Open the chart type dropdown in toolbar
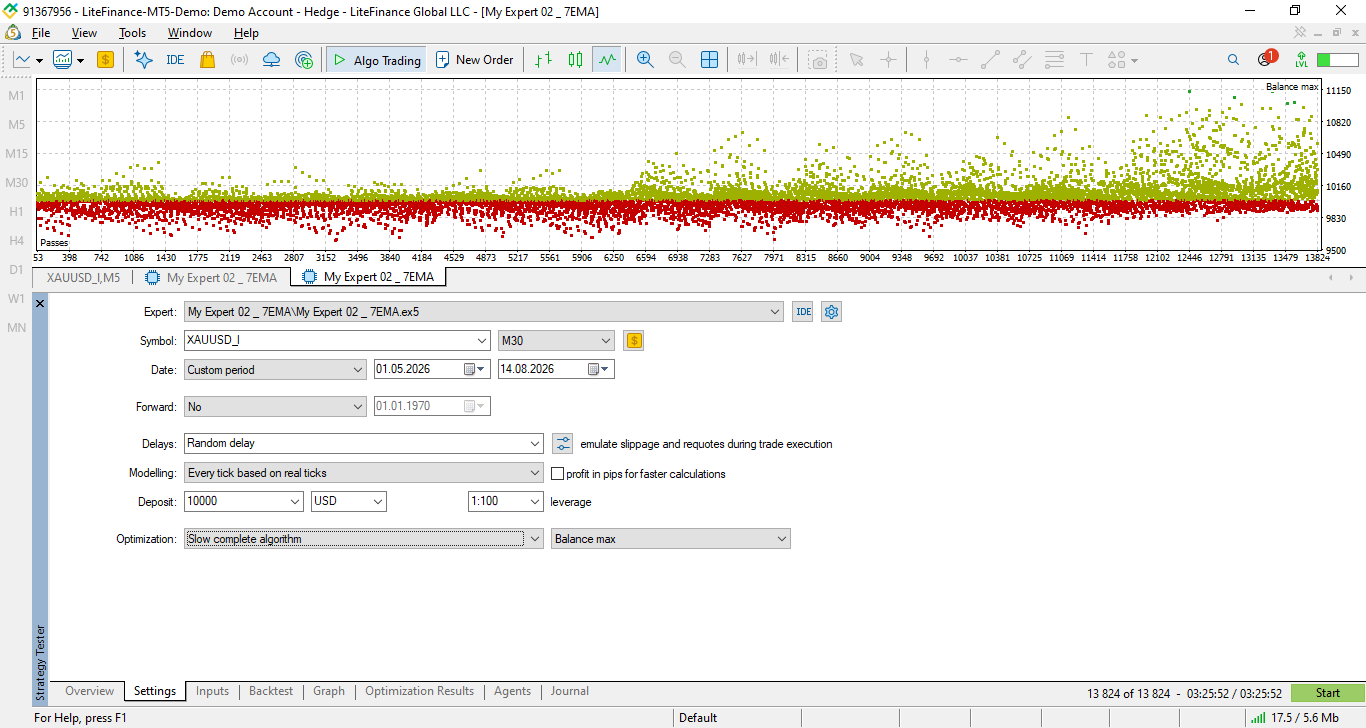 [28, 60]
